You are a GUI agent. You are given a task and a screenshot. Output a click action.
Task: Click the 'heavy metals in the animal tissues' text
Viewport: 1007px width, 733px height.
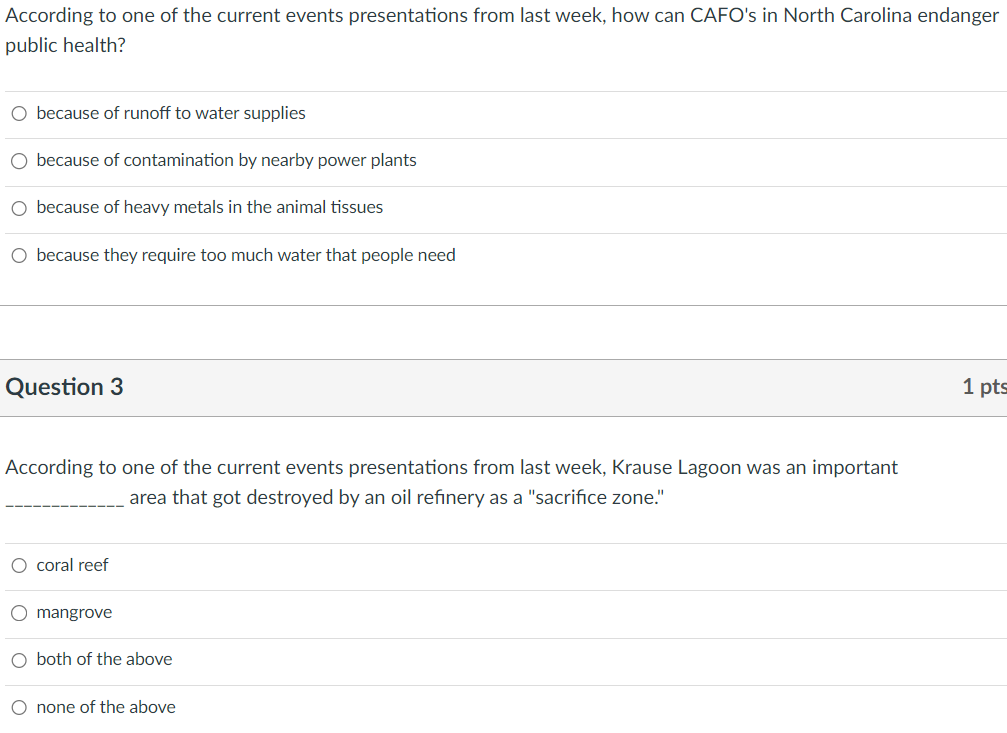(x=209, y=207)
